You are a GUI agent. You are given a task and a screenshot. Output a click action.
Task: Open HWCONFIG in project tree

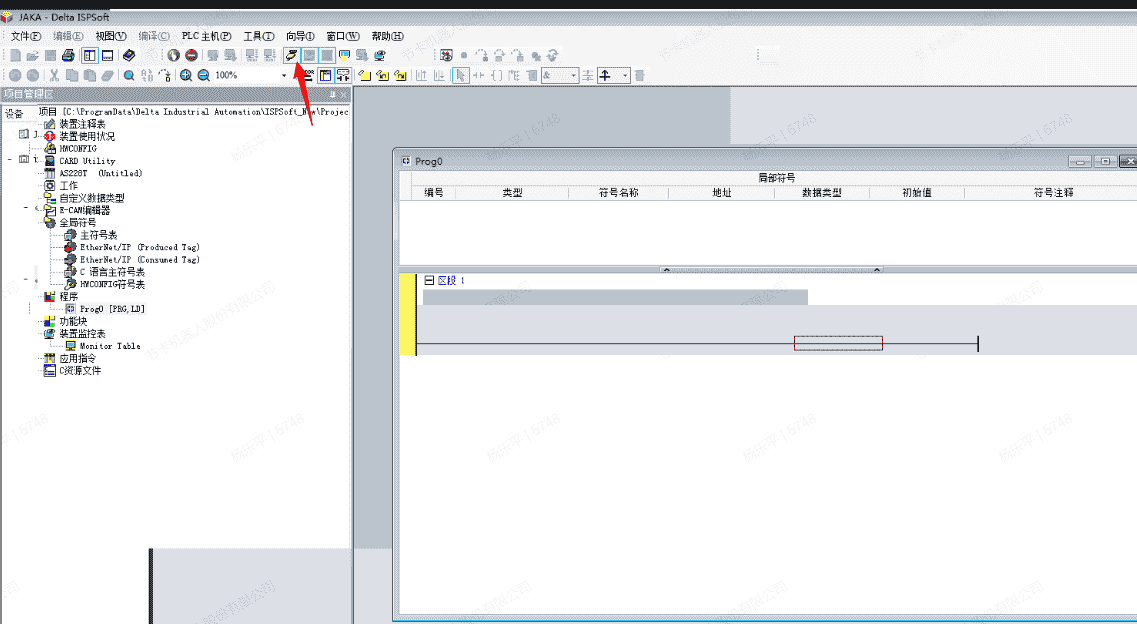(78, 148)
